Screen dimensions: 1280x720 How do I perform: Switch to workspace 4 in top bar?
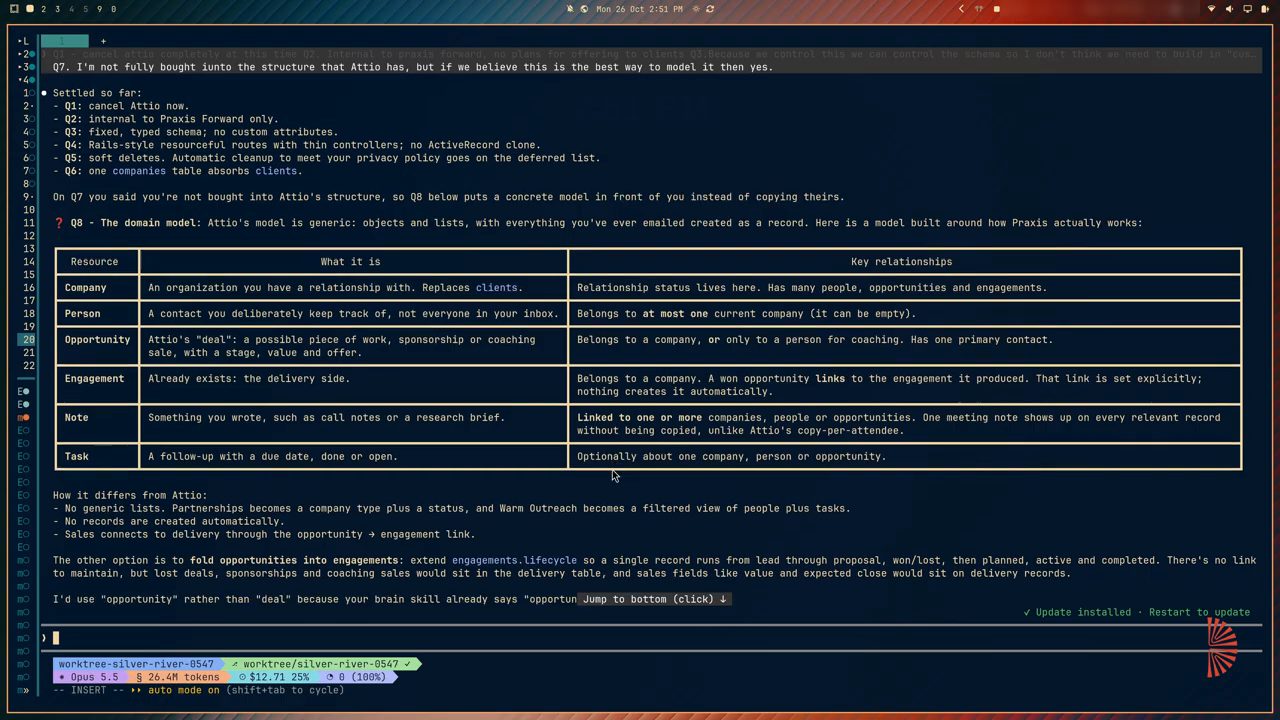coord(71,9)
